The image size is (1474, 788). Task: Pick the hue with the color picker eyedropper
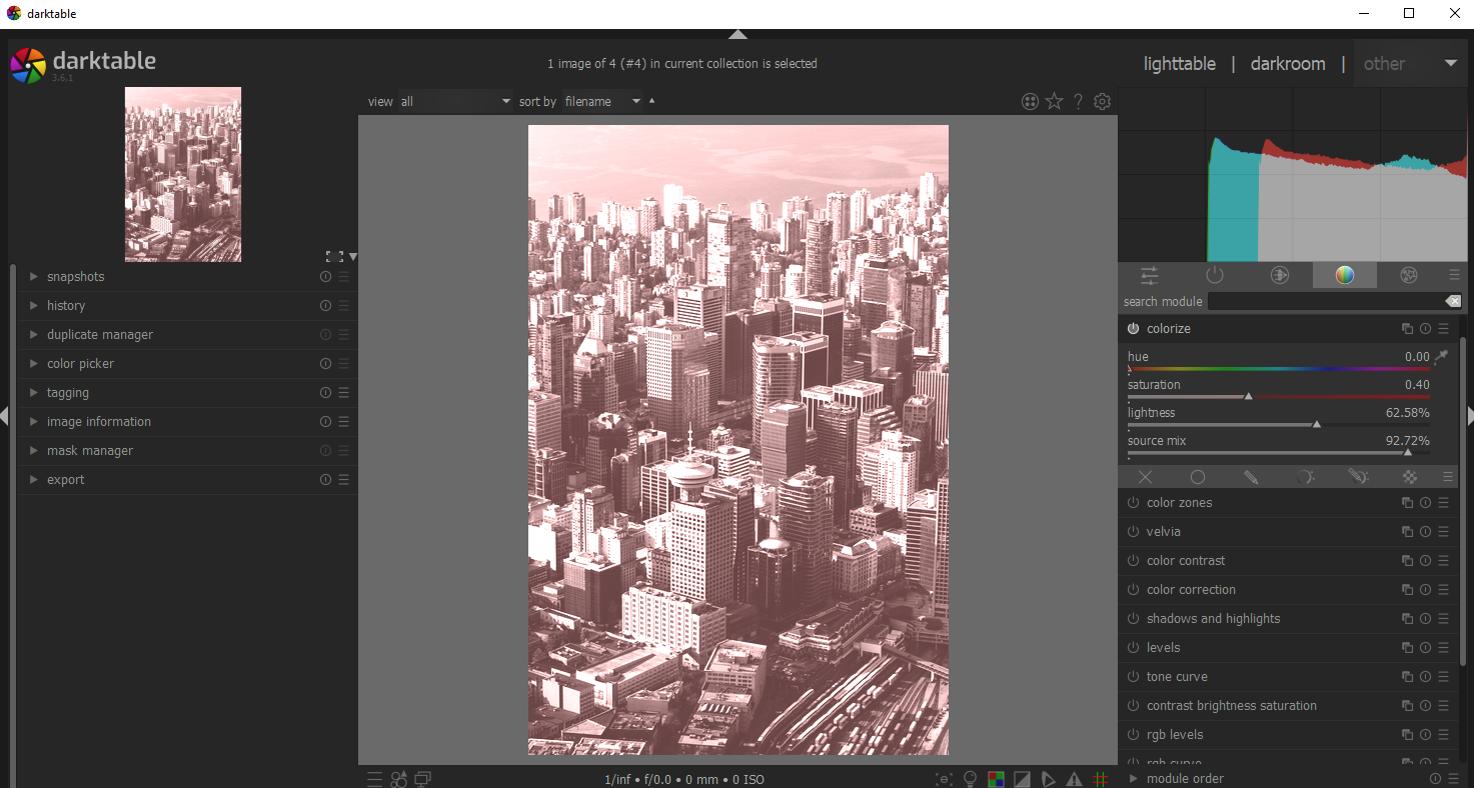coord(1440,356)
